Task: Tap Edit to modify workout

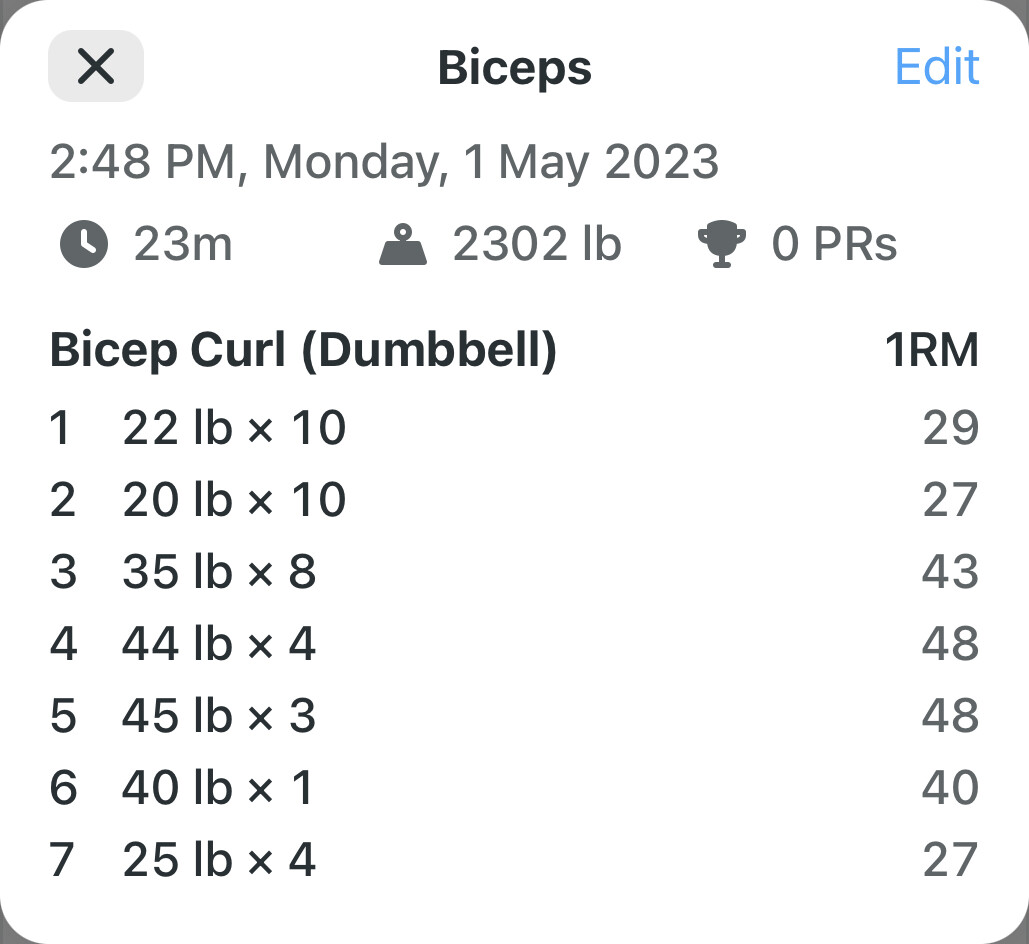Action: click(x=937, y=66)
